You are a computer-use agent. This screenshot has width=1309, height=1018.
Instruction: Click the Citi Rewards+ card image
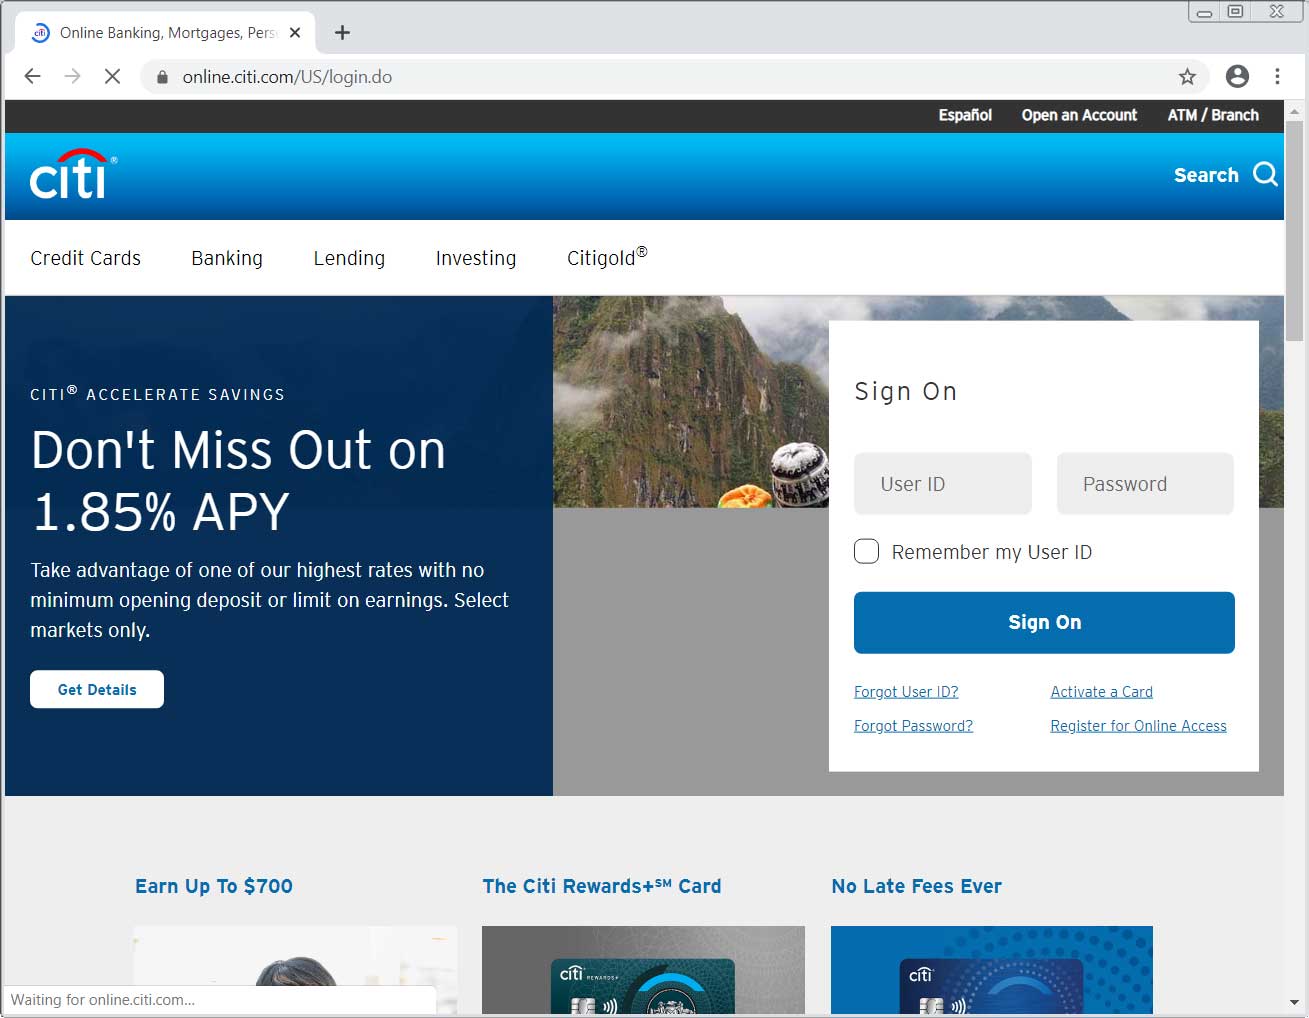tap(643, 970)
